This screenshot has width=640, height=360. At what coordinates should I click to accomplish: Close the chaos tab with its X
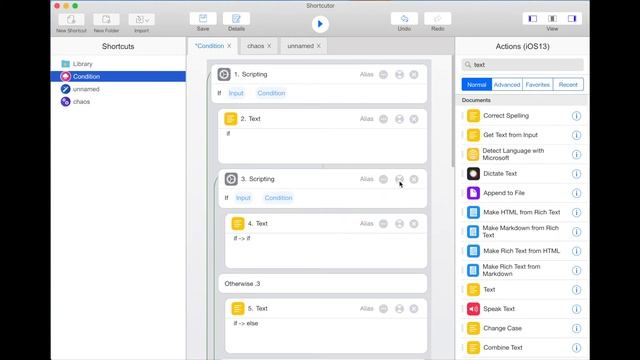click(269, 46)
